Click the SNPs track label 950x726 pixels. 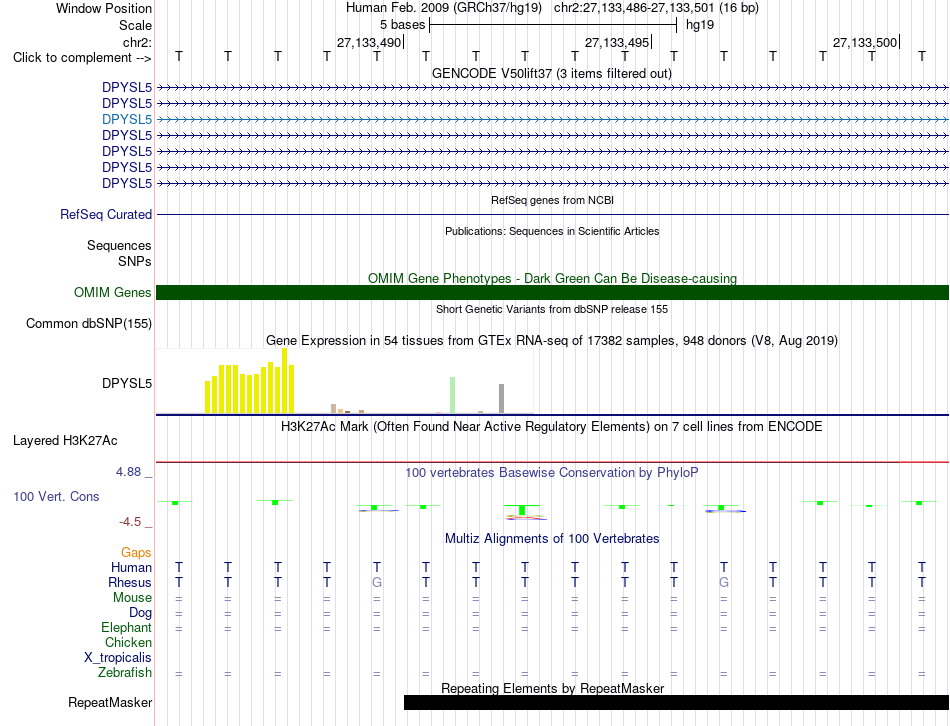click(x=135, y=261)
